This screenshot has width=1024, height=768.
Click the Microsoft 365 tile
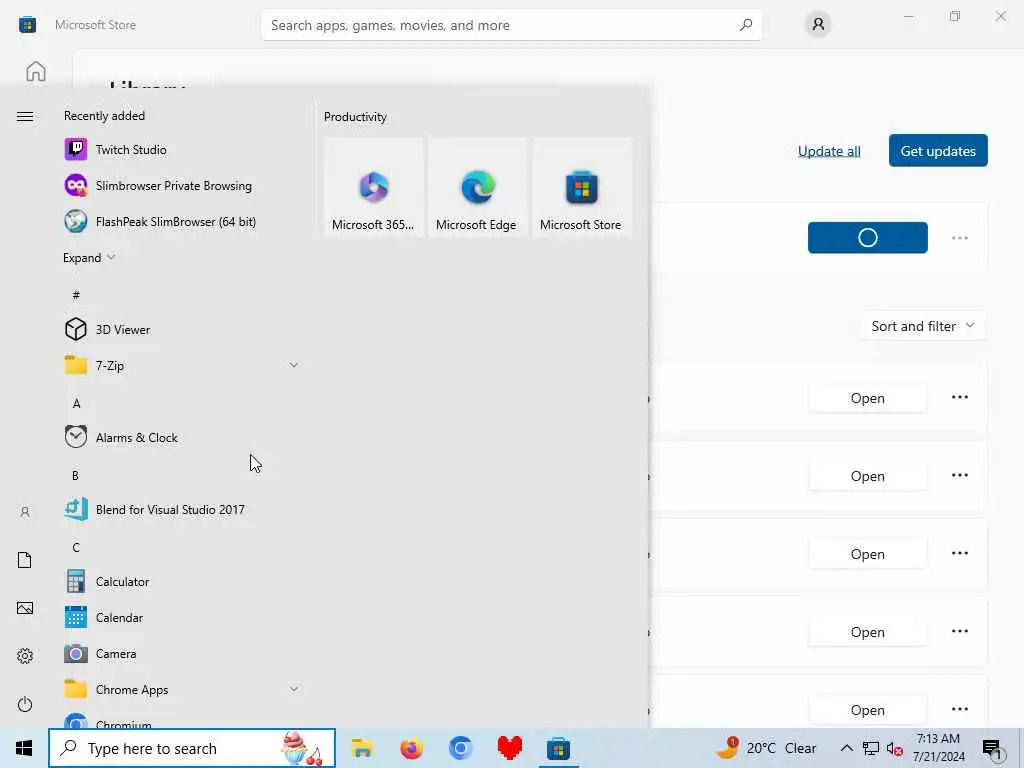[x=374, y=187]
